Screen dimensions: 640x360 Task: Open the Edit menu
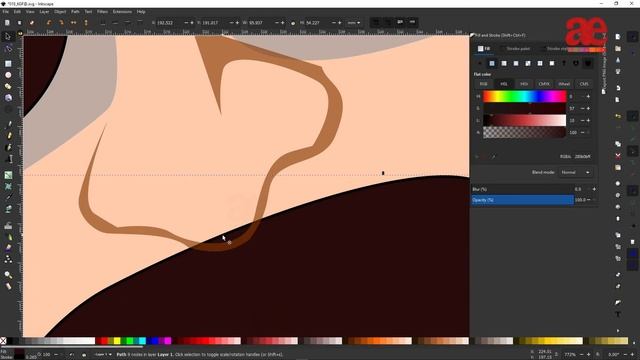click(x=17, y=12)
